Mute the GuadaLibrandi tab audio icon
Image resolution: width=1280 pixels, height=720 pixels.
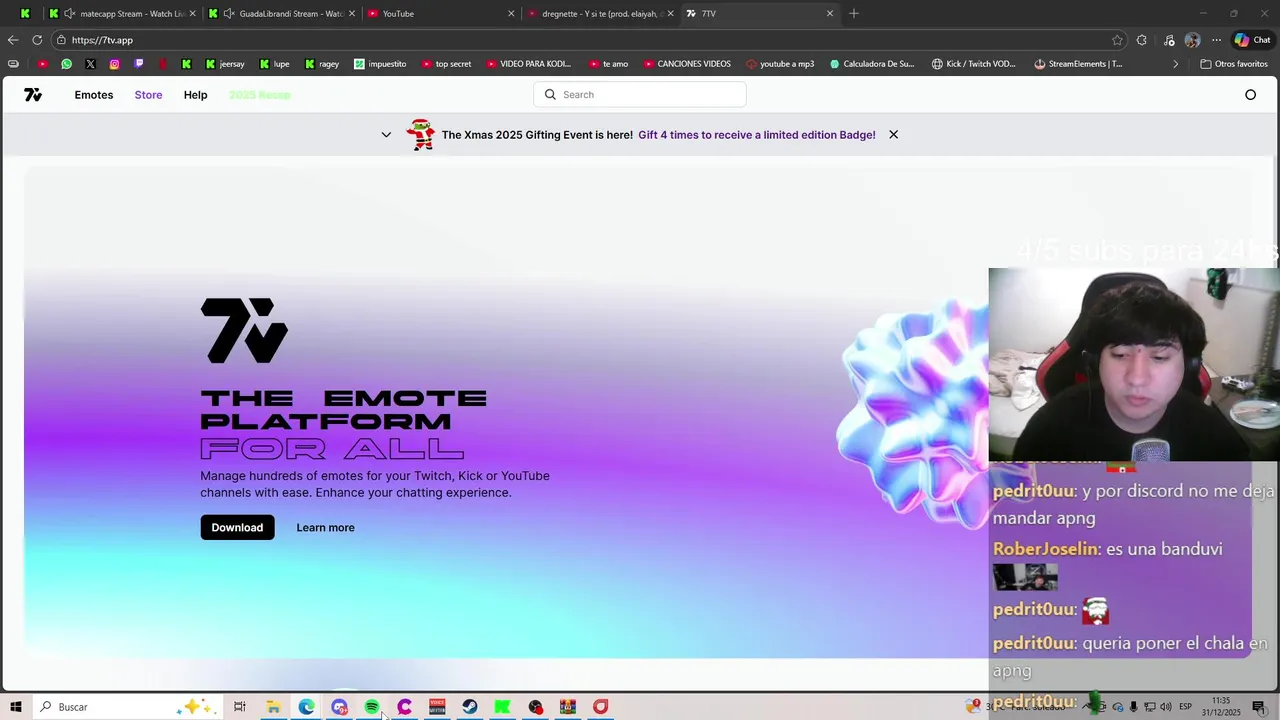(229, 14)
